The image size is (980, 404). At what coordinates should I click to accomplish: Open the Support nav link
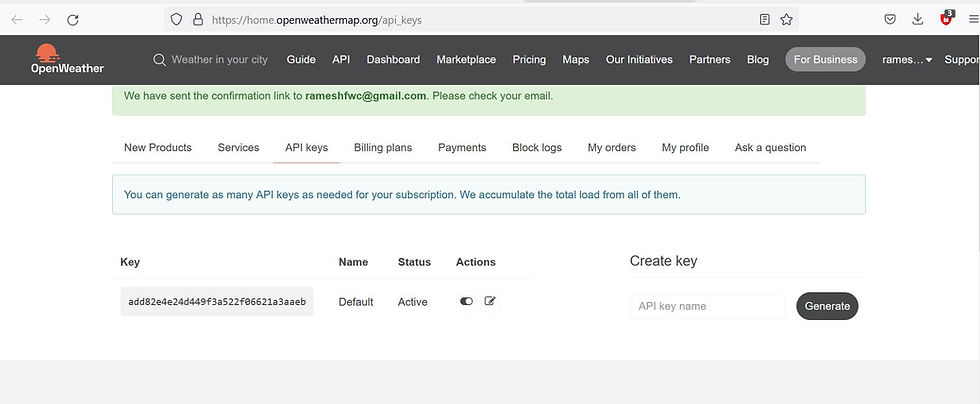(x=962, y=59)
